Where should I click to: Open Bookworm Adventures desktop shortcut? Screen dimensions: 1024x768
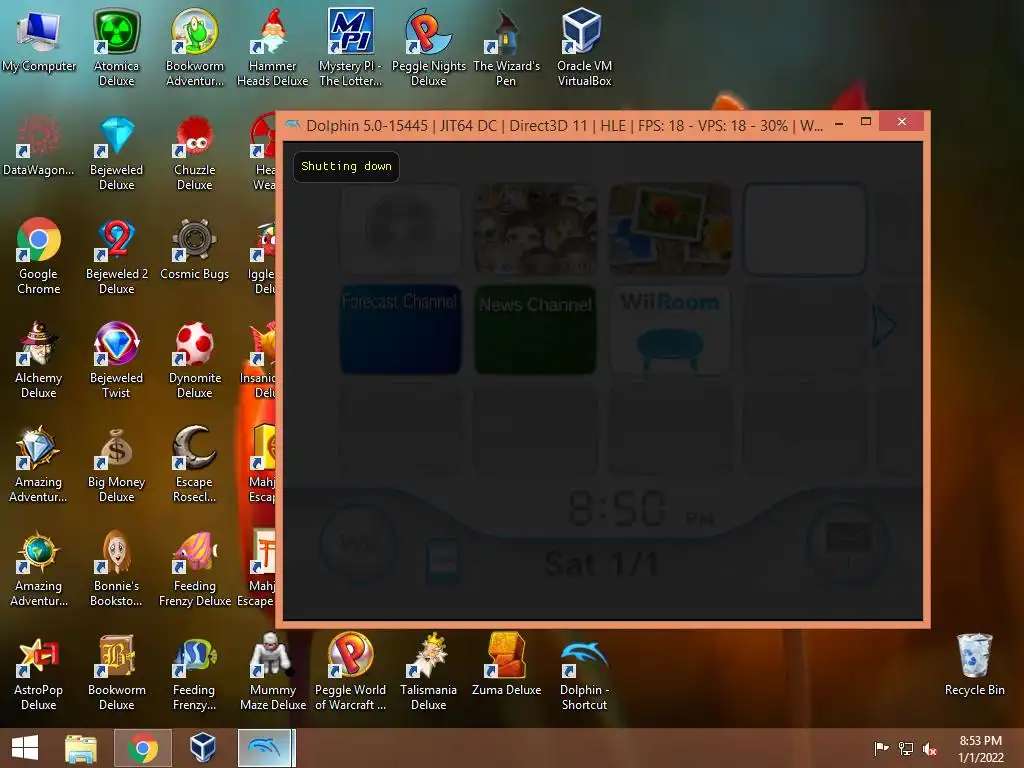[195, 47]
